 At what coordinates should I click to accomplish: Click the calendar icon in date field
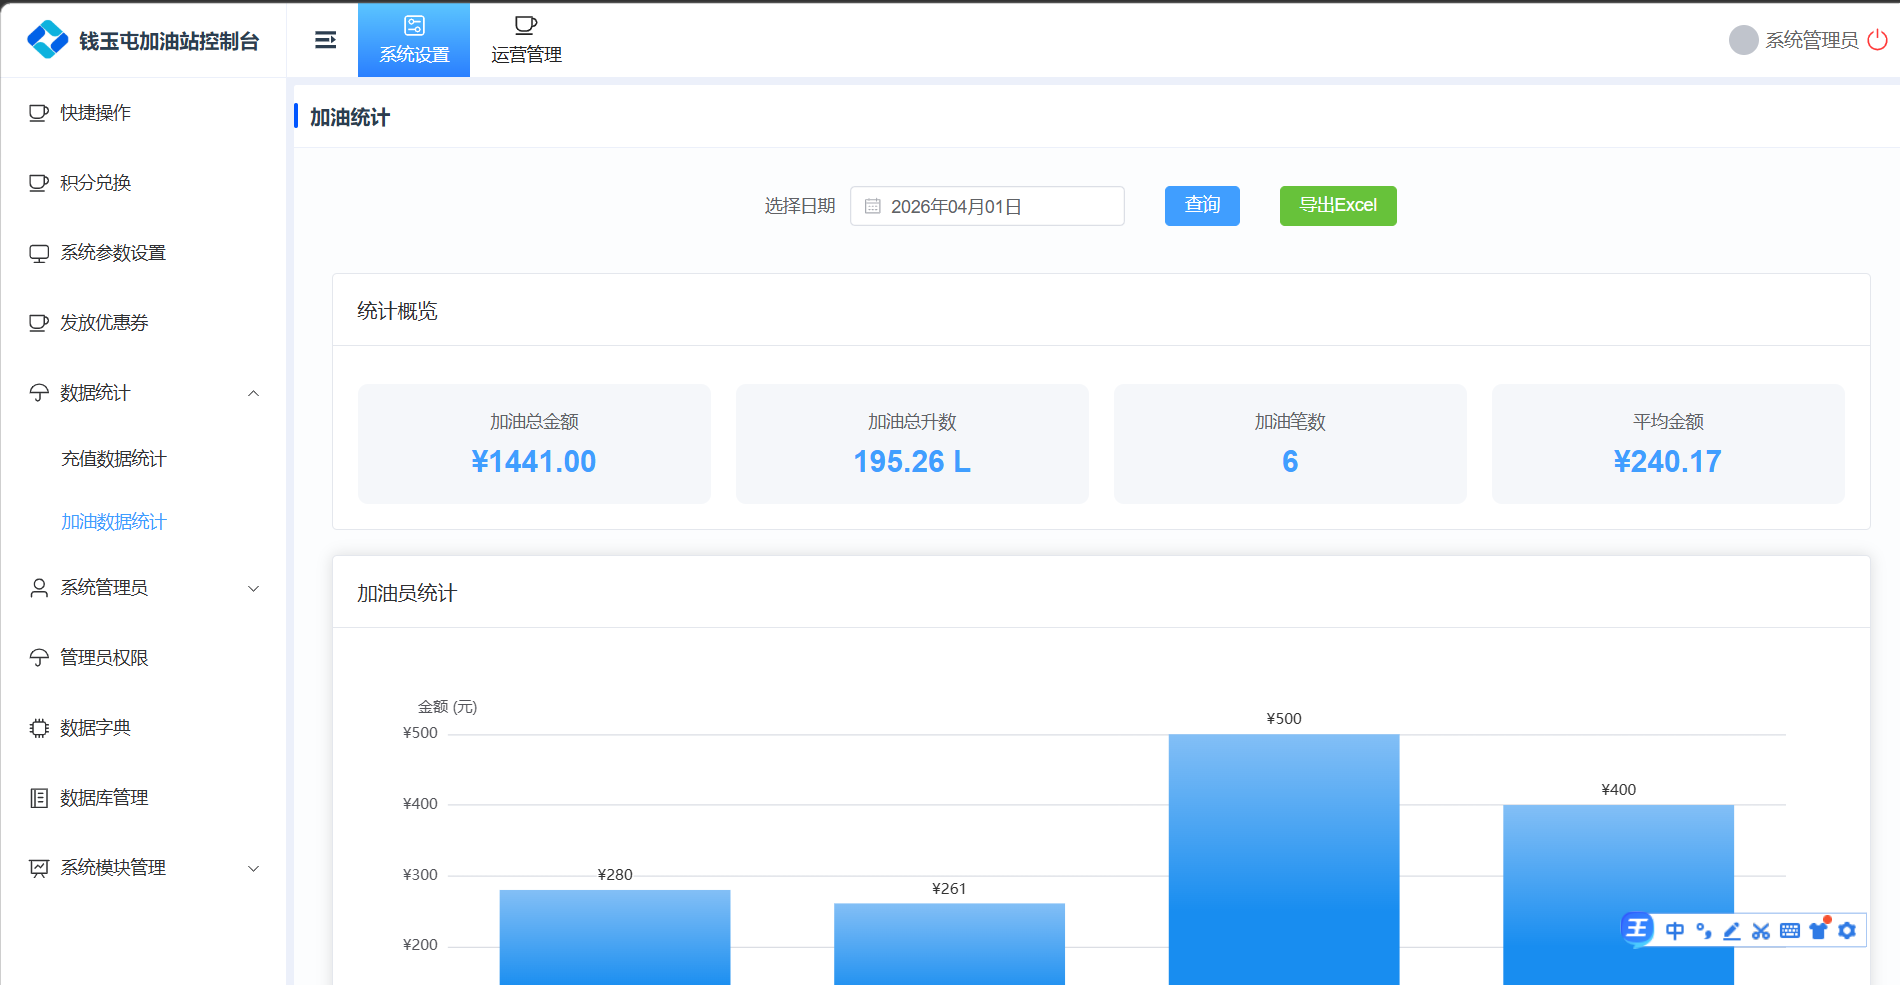pyautogui.click(x=872, y=206)
